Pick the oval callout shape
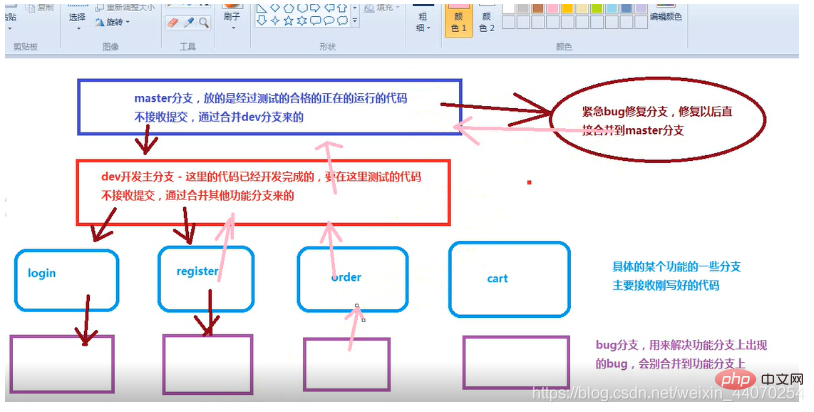Screen dimensions: 814x412 pos(329,21)
